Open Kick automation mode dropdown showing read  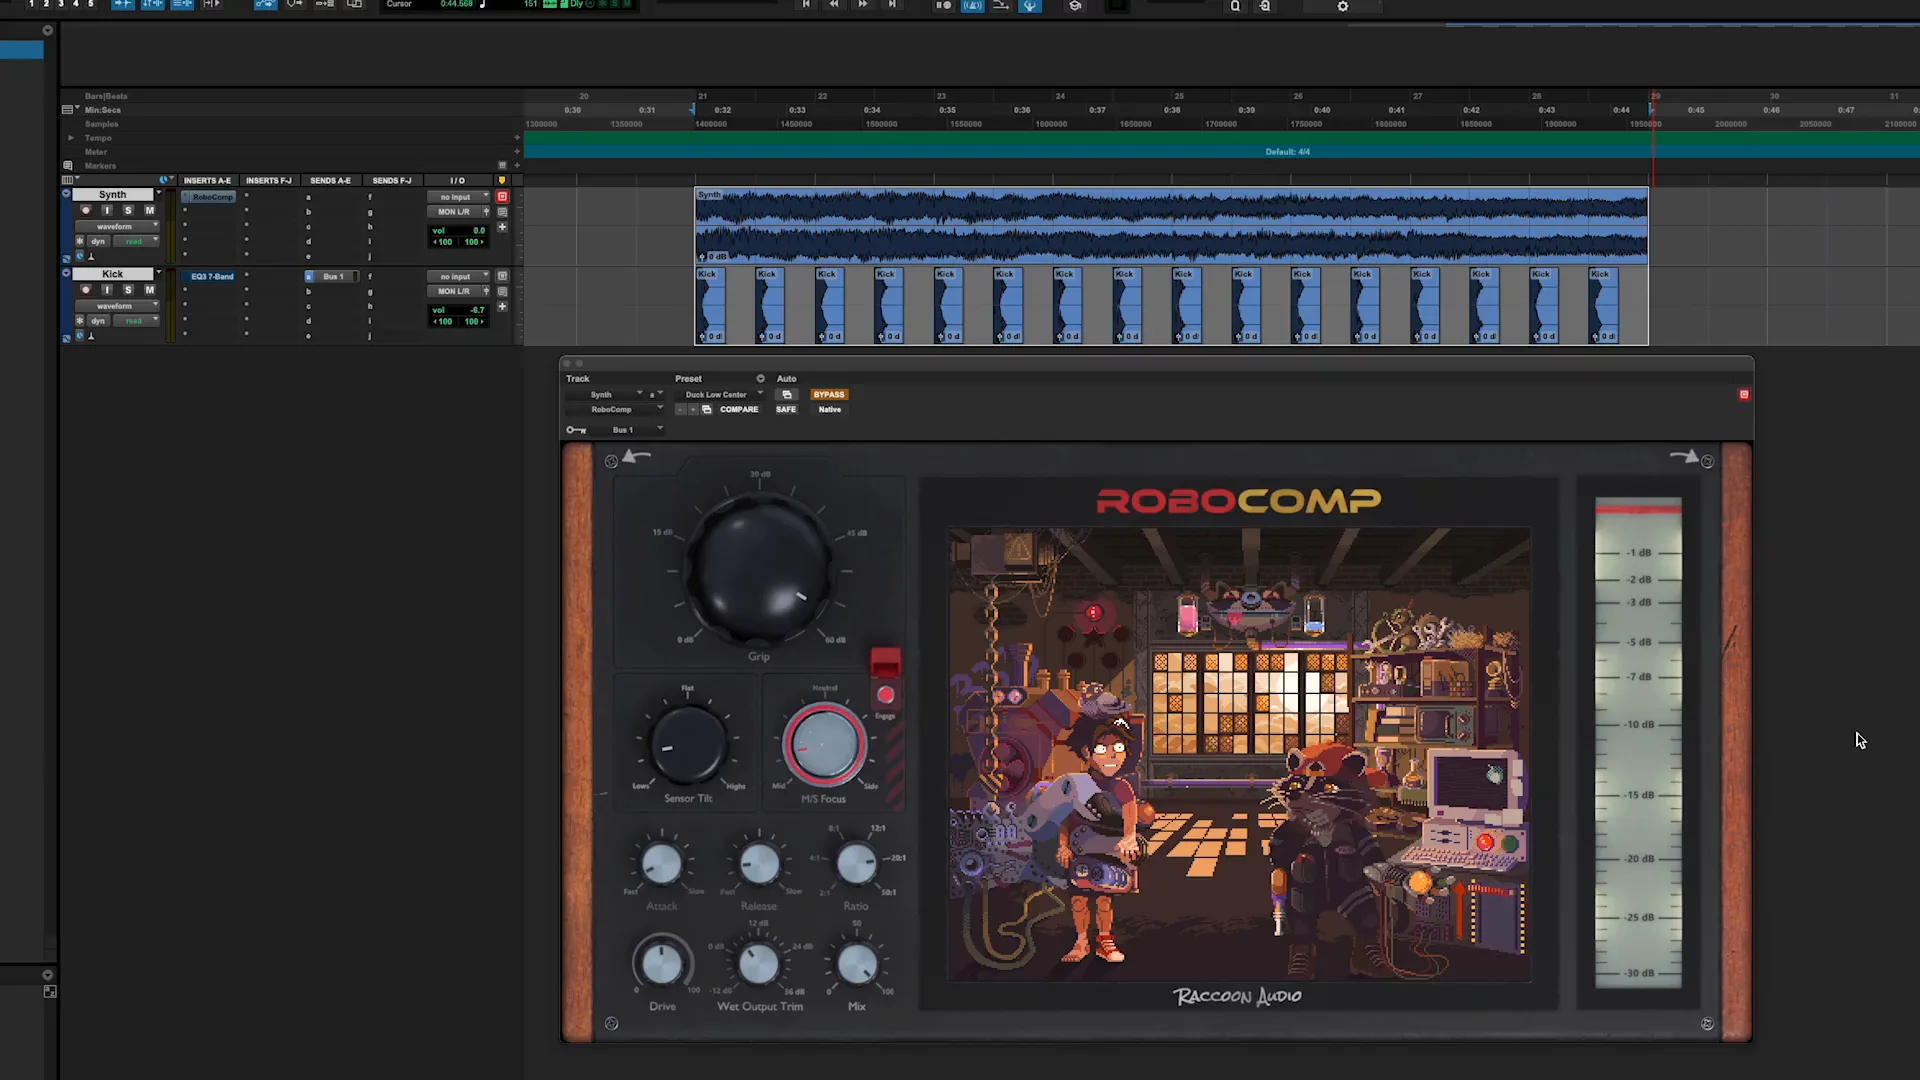point(137,321)
